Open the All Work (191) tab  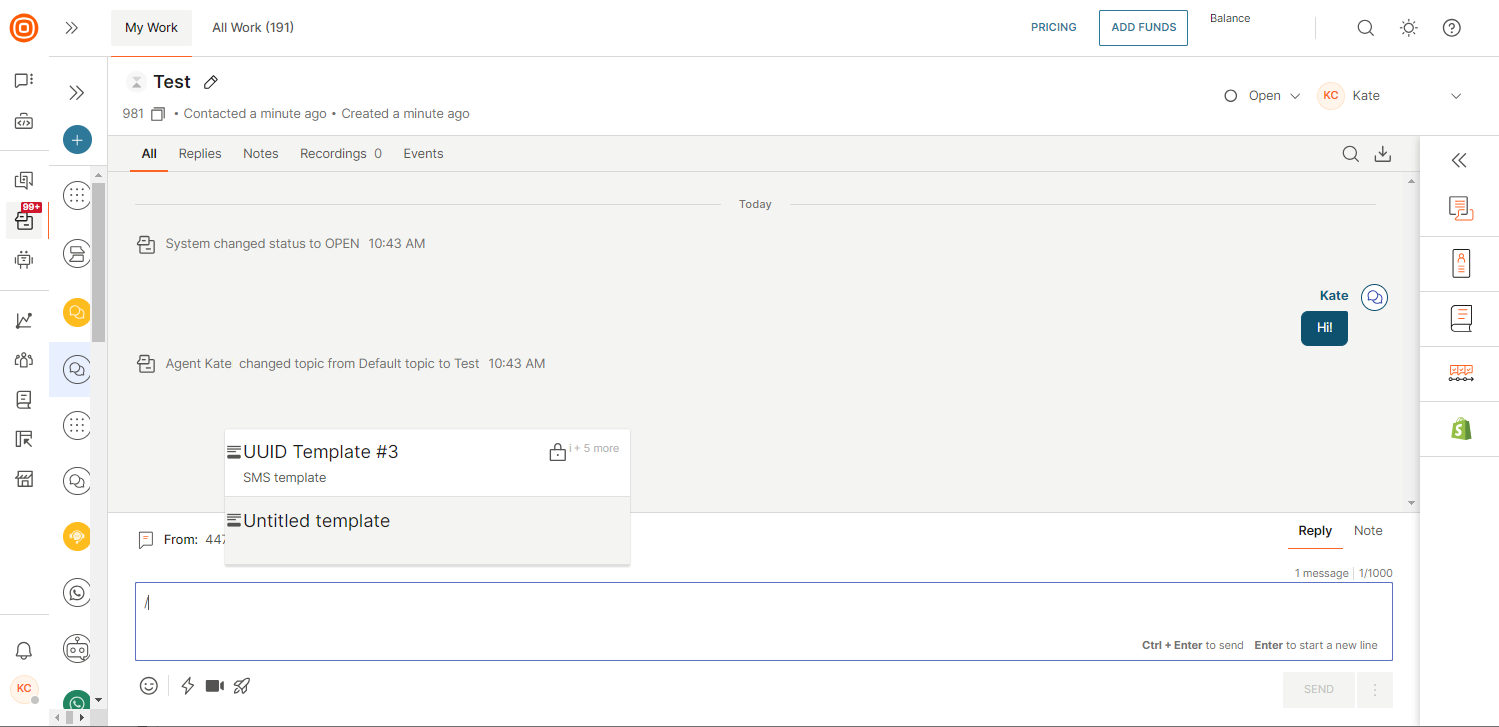[x=253, y=28]
